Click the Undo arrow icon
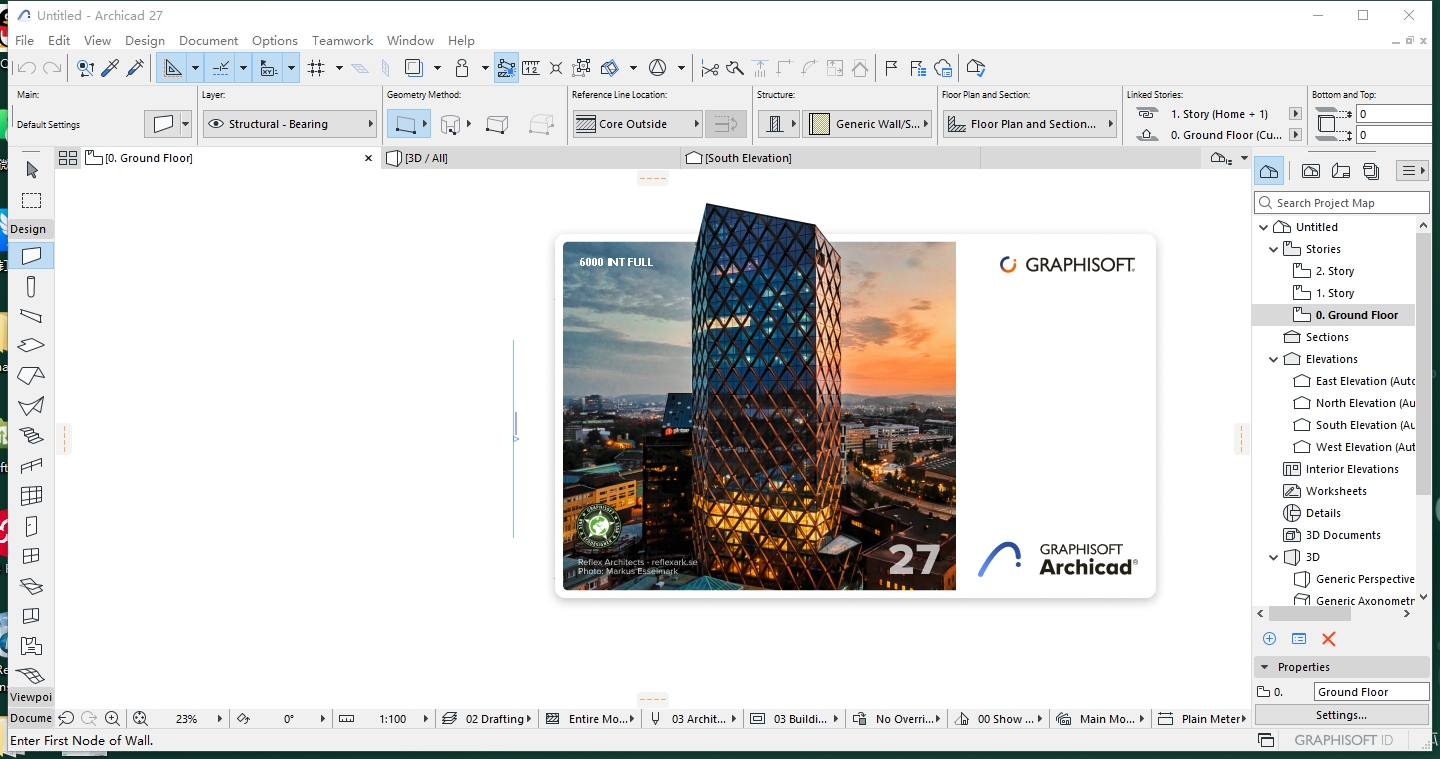This screenshot has width=1440, height=759. pos(28,68)
